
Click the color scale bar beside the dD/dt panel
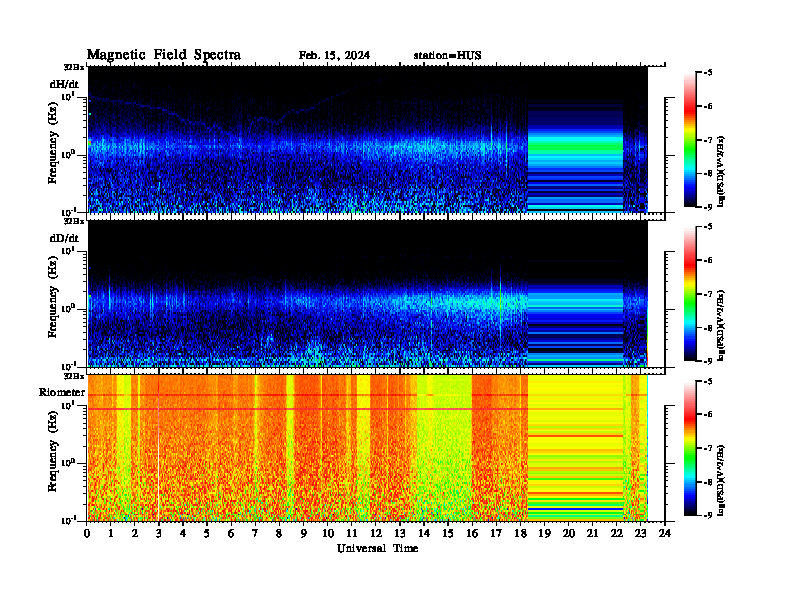[690, 294]
